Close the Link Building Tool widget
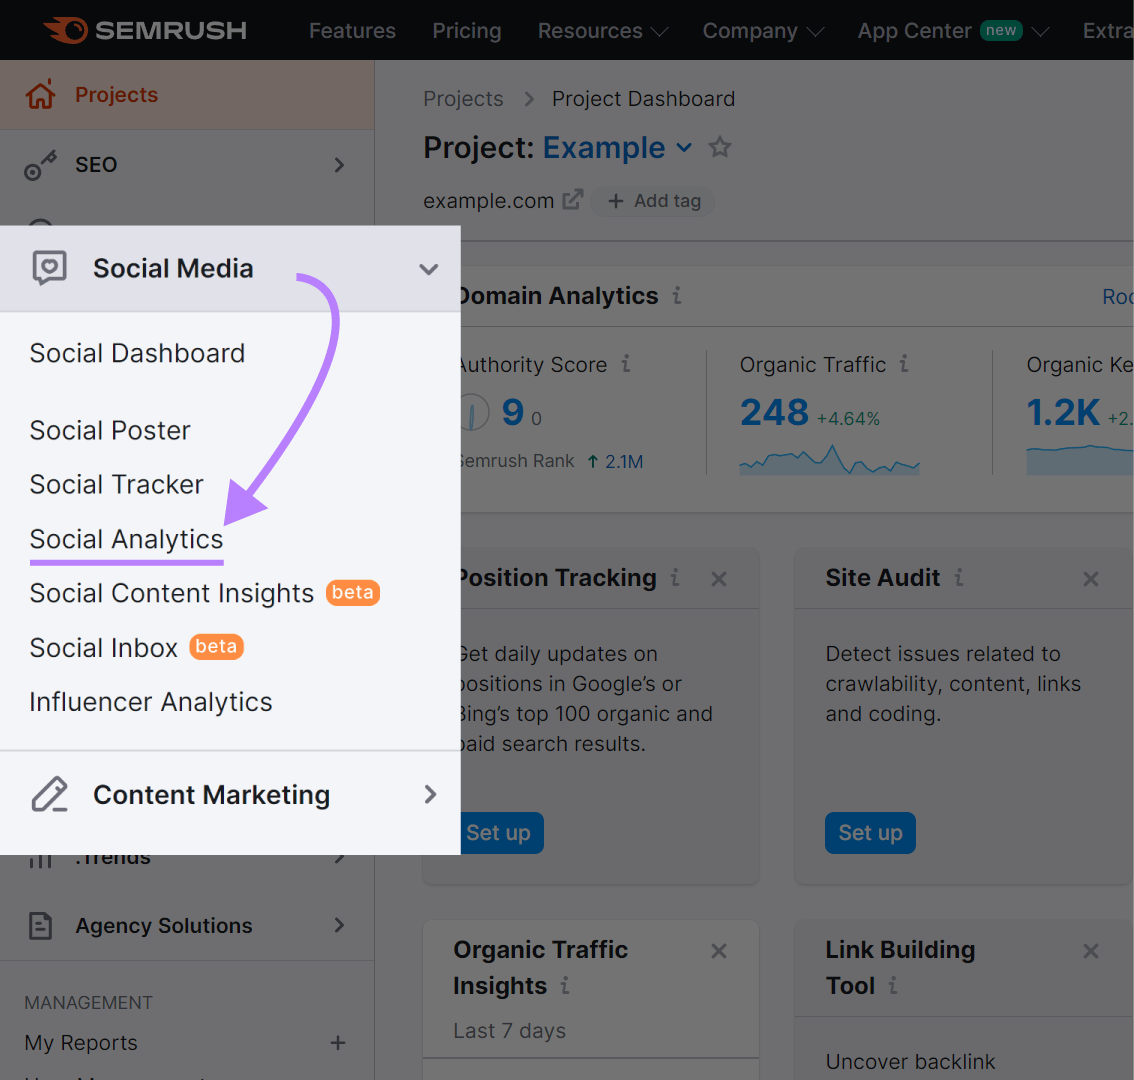Screen dimensions: 1134x1080 (x=1091, y=951)
